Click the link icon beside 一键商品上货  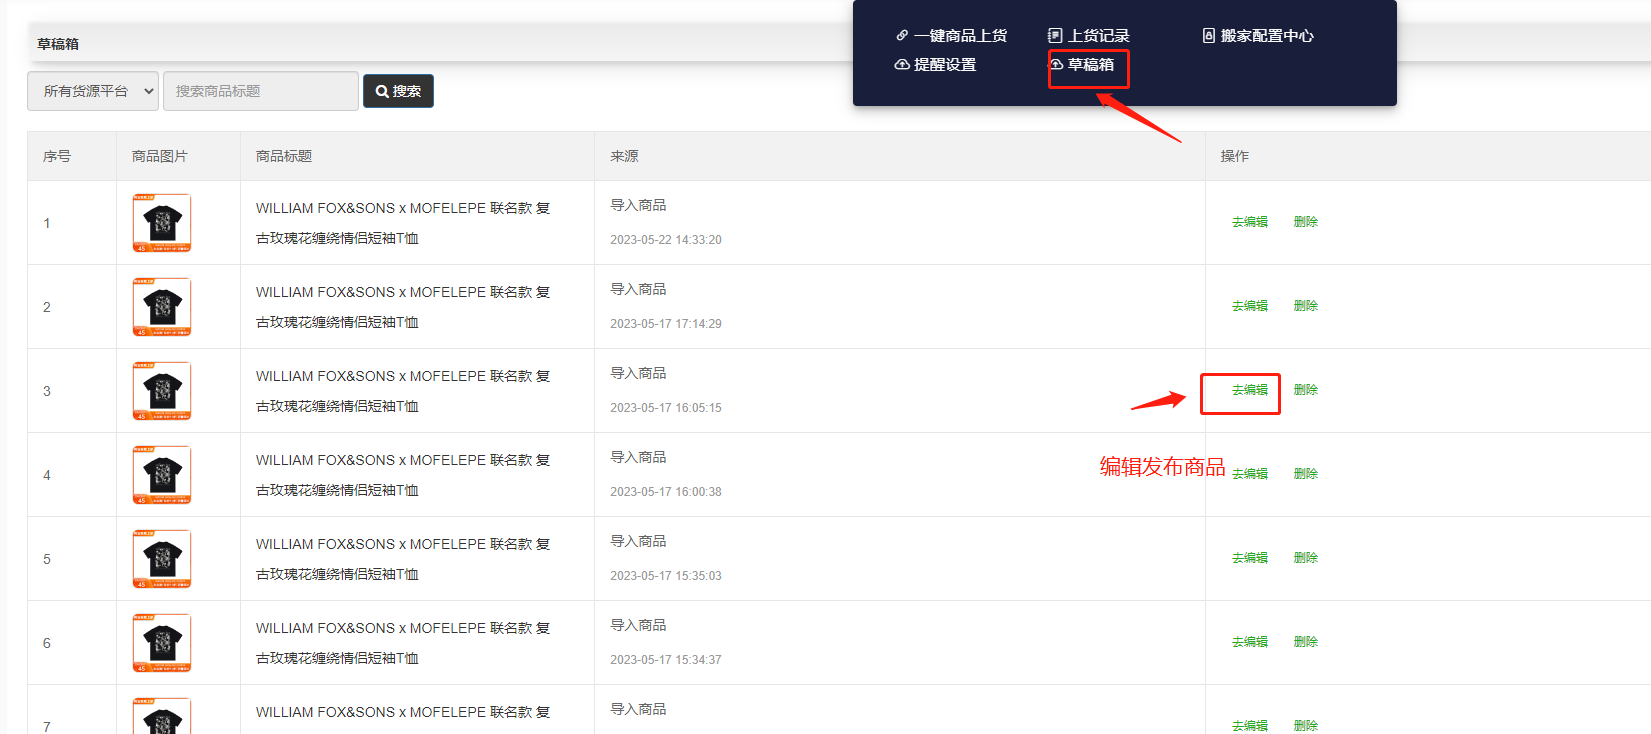click(x=902, y=36)
